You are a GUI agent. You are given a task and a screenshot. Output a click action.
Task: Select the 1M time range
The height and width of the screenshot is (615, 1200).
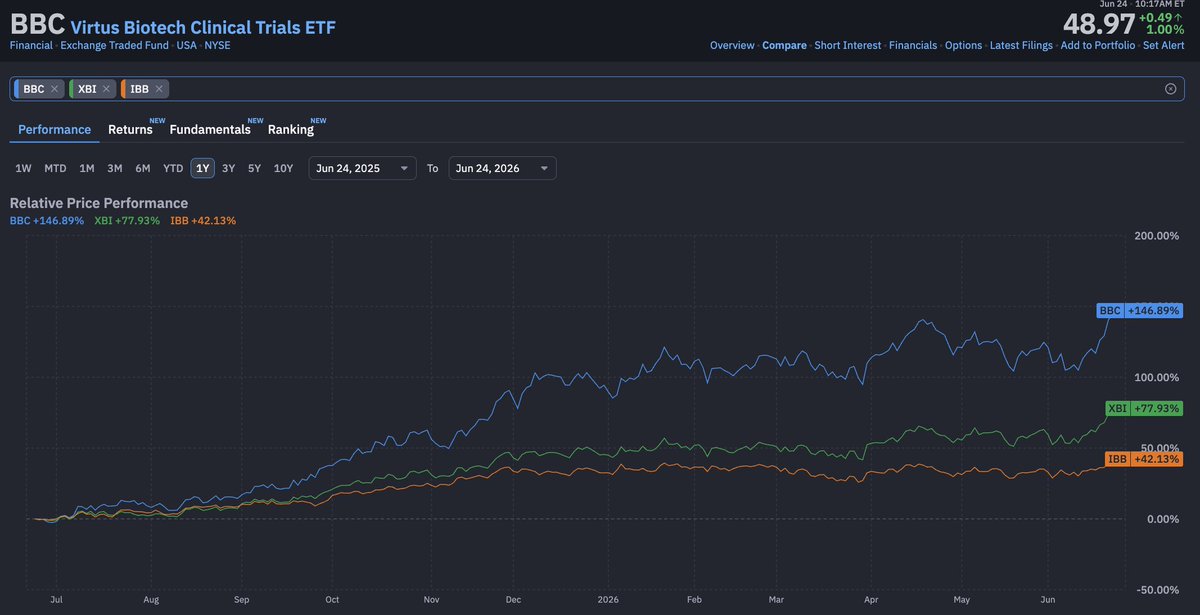[x=87, y=168]
